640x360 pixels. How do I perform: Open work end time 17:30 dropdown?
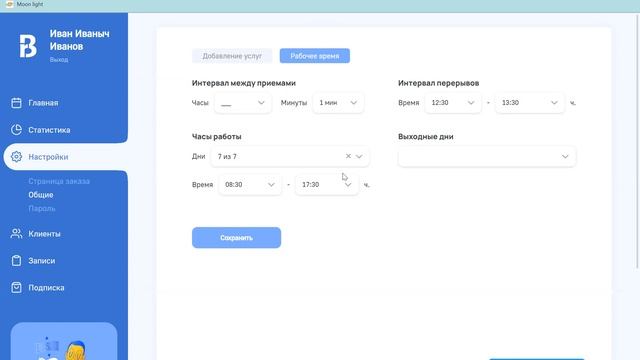point(327,184)
